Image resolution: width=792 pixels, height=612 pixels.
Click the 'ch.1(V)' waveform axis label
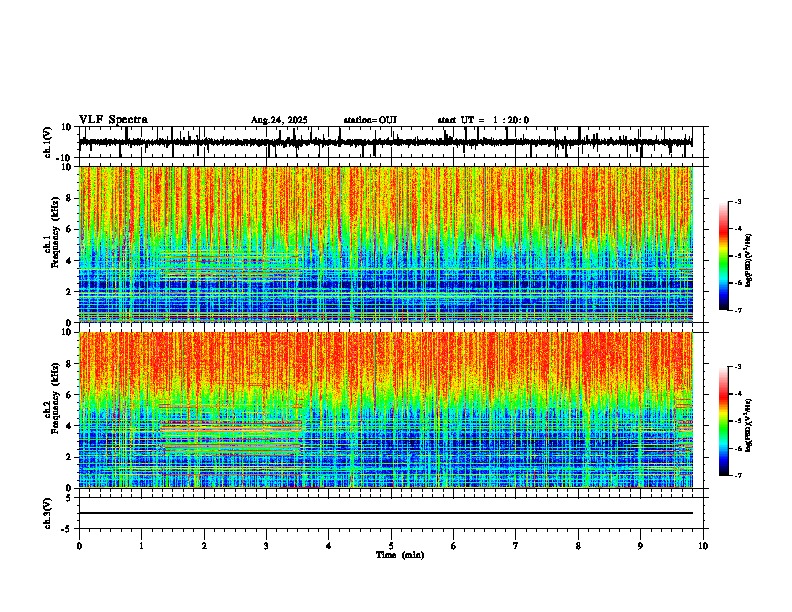tap(48, 142)
